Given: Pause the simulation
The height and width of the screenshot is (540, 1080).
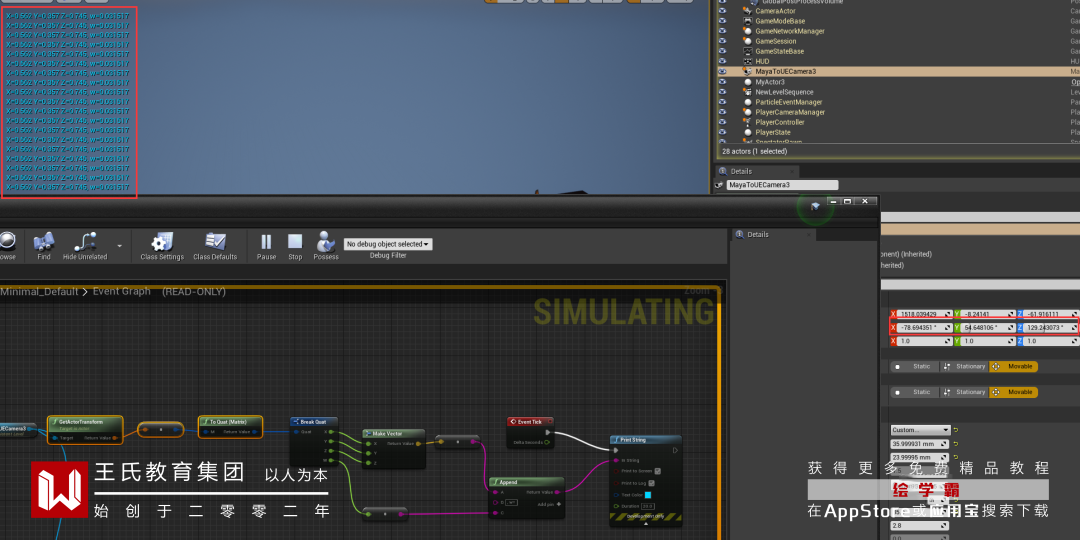Looking at the screenshot, I should [266, 246].
